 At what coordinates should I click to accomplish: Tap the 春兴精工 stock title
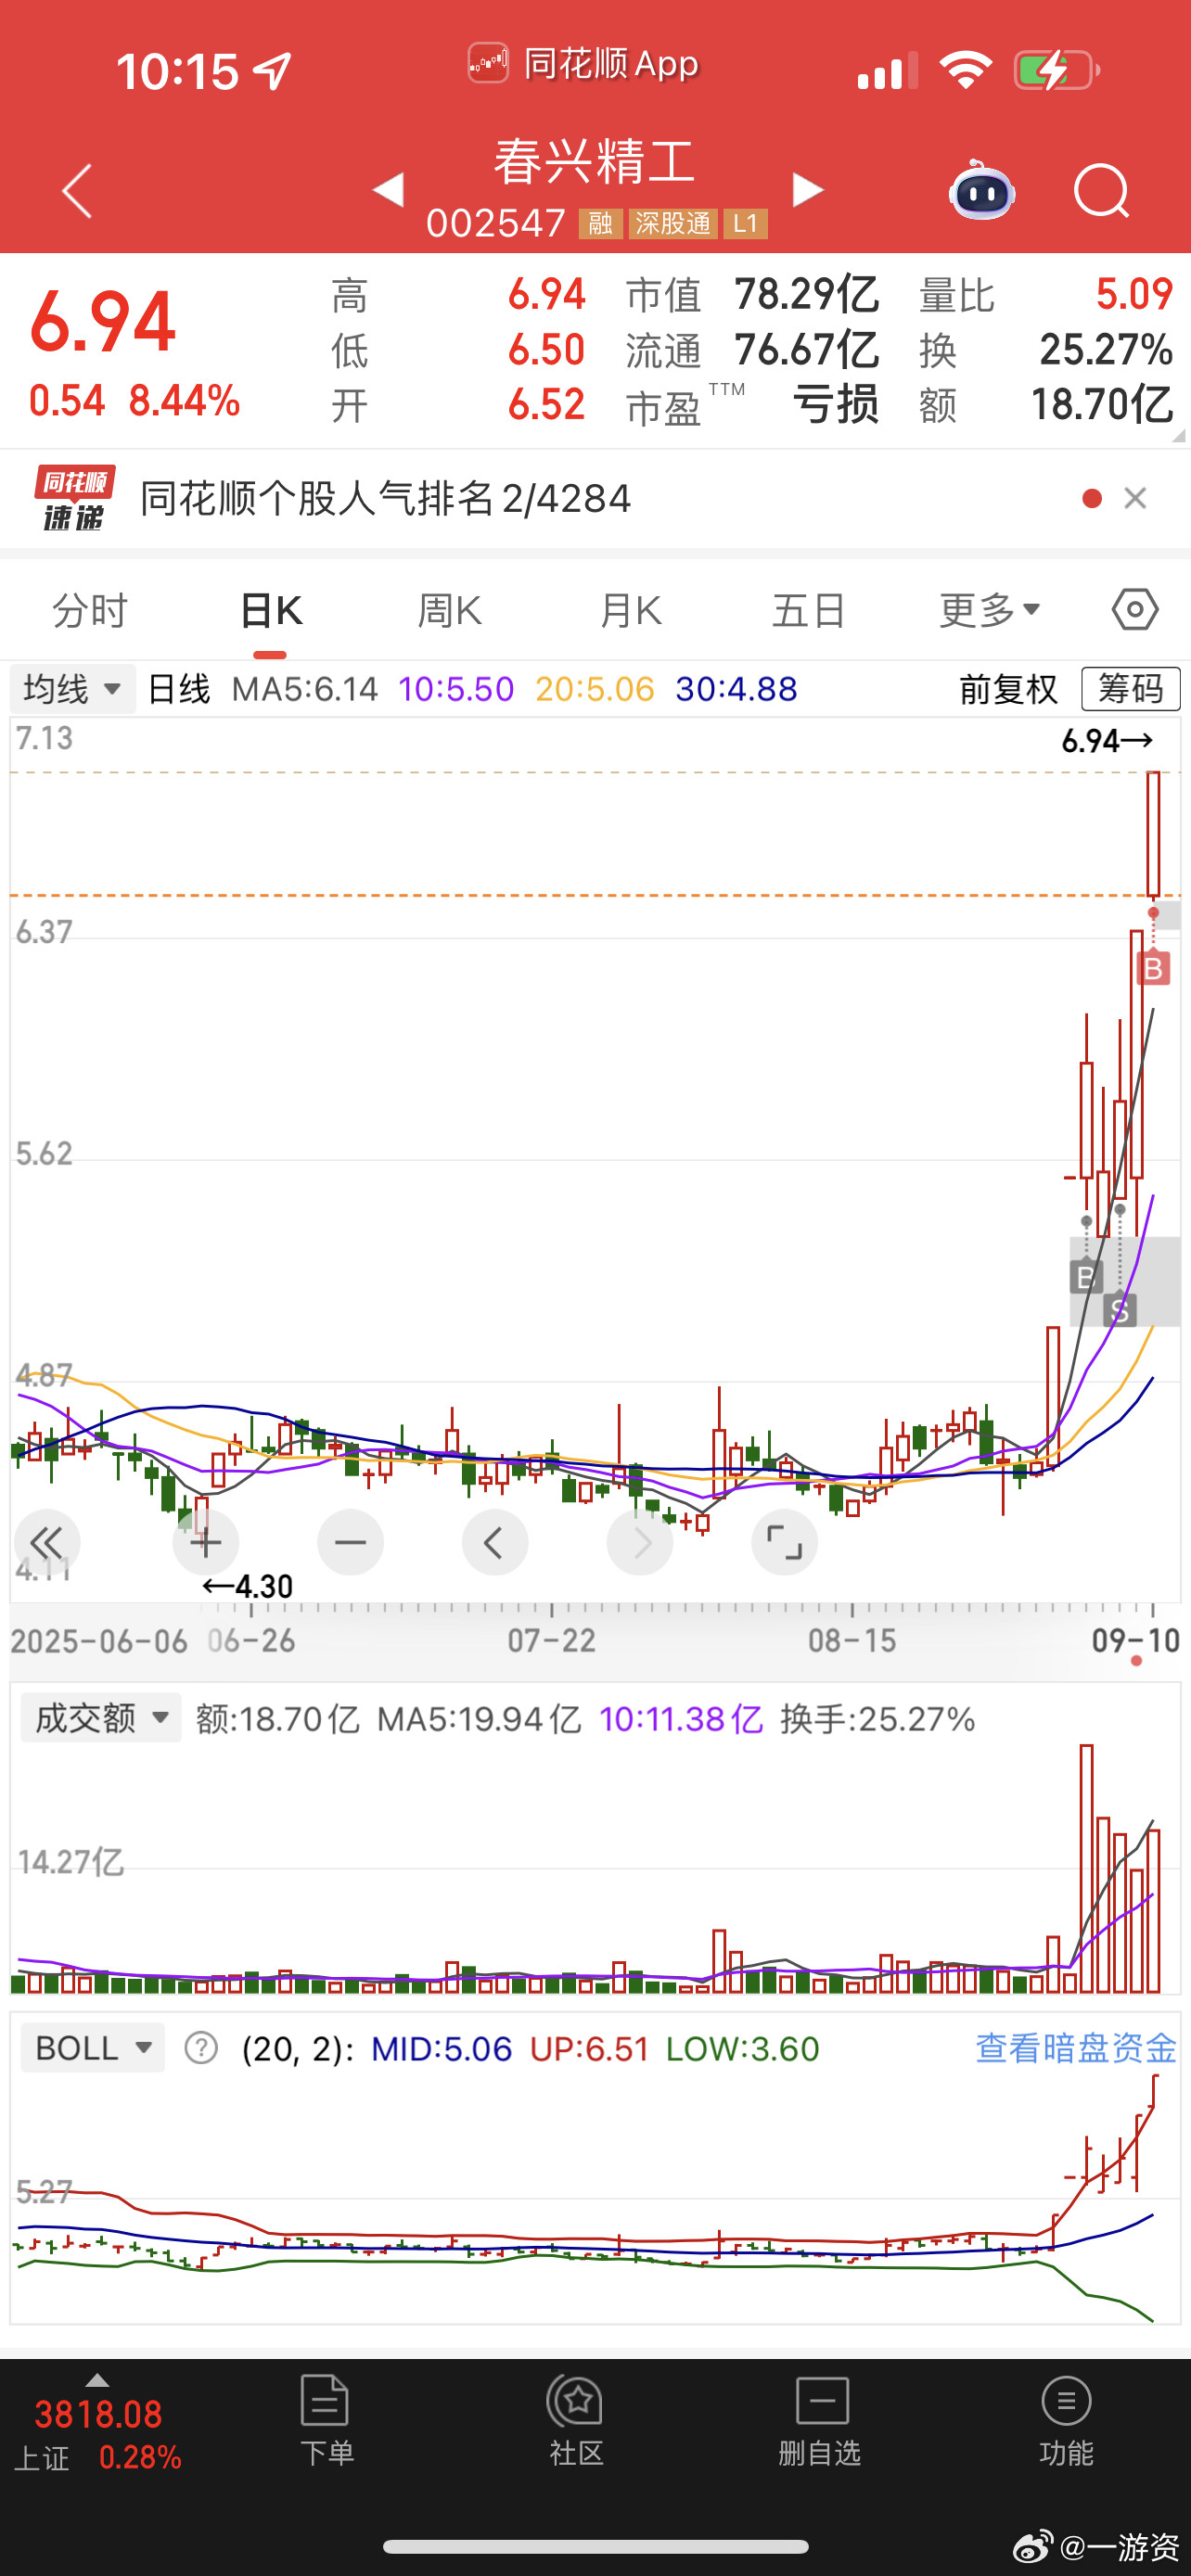595,162
